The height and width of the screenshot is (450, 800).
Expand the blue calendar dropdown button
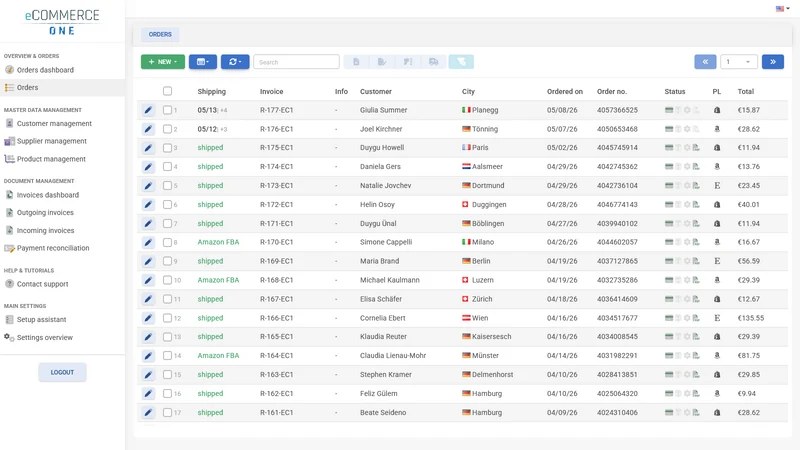click(x=203, y=62)
